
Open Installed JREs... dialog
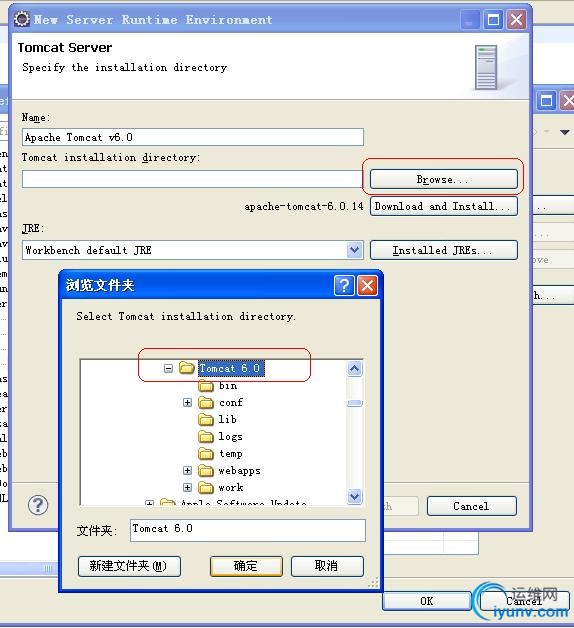(443, 250)
